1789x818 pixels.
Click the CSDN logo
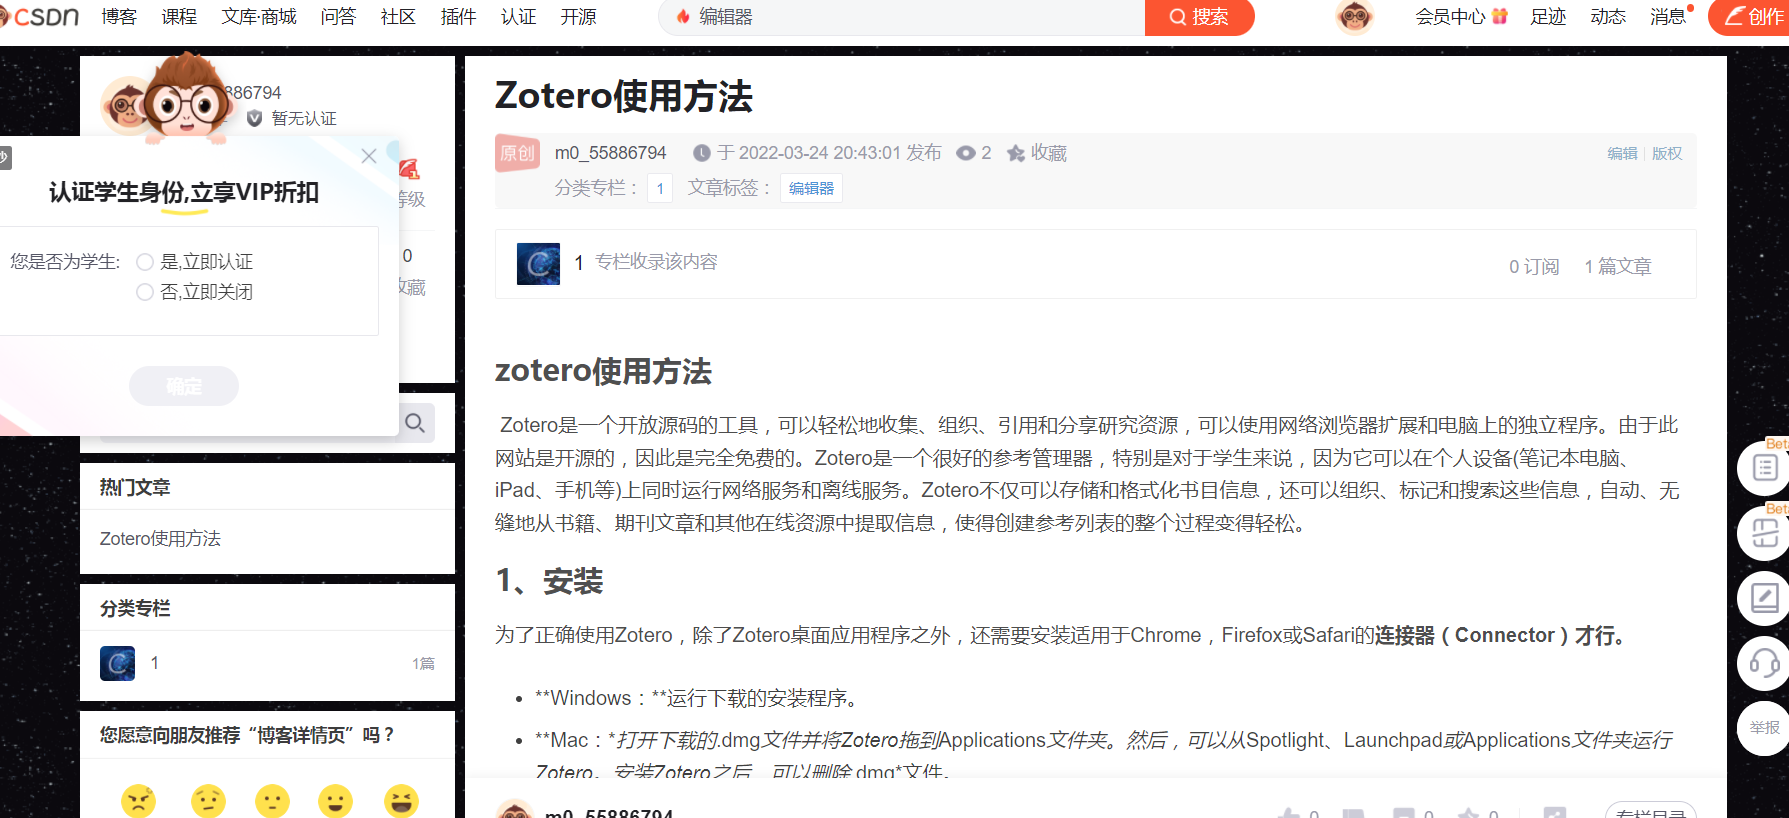(40, 17)
